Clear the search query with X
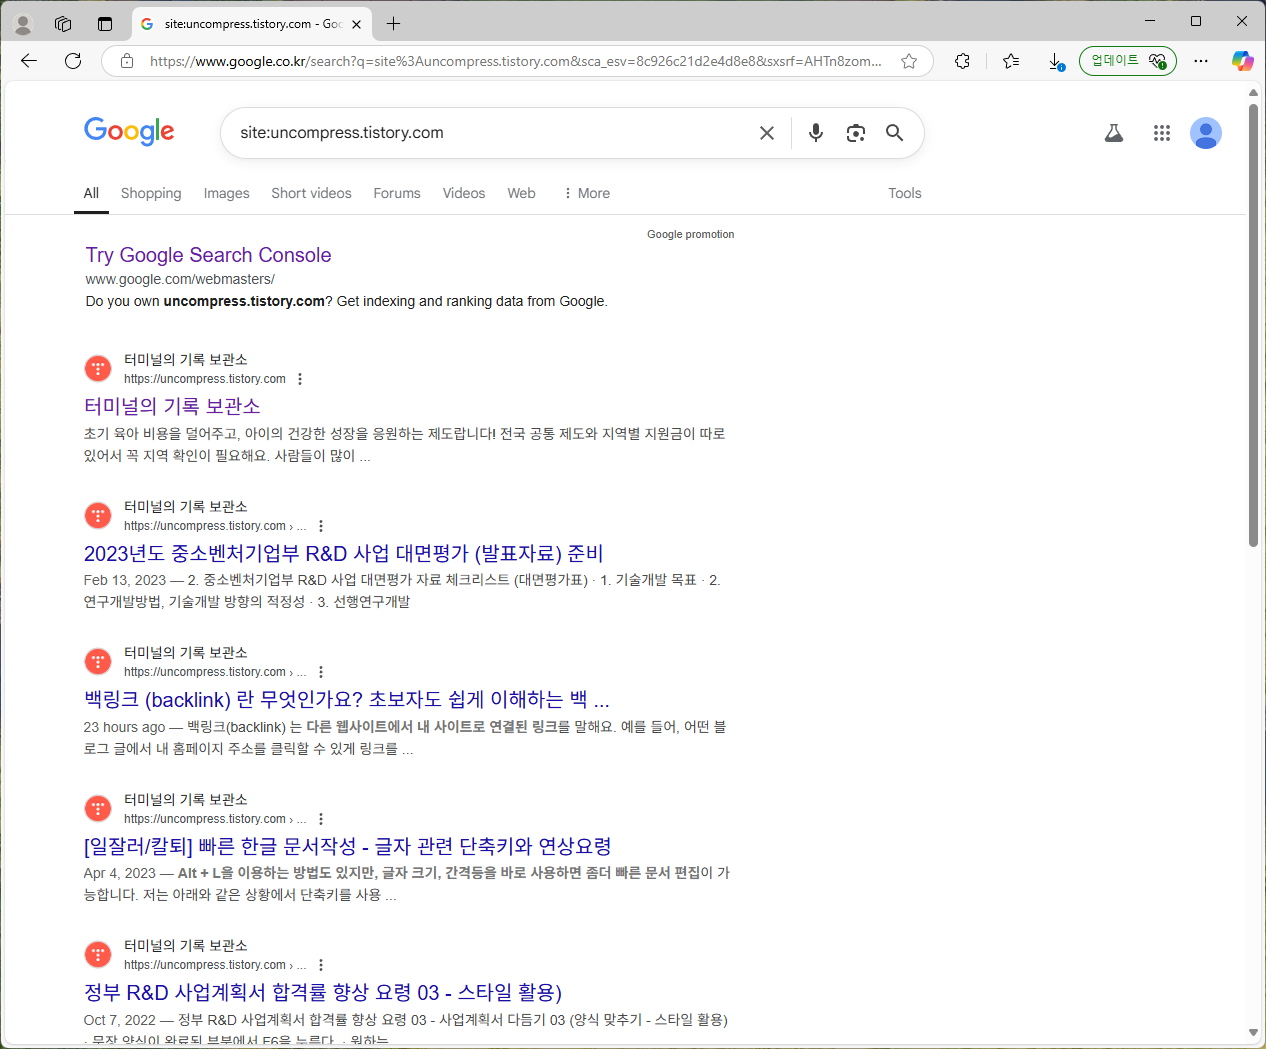 tap(767, 133)
